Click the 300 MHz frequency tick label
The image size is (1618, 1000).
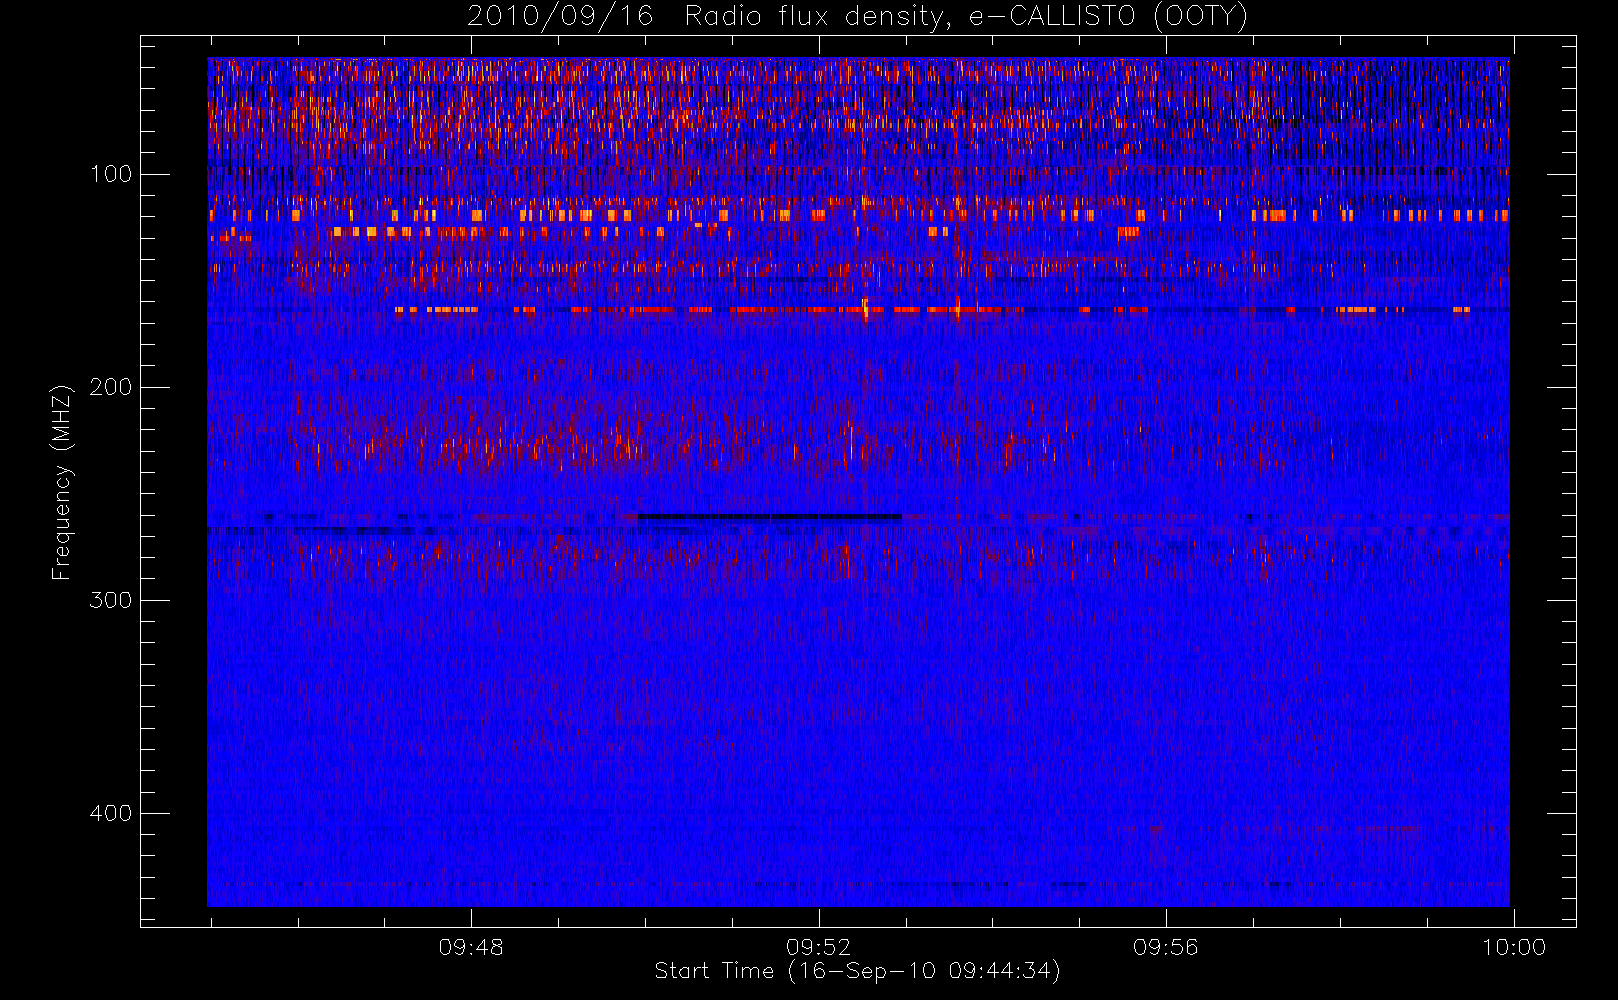(x=111, y=600)
